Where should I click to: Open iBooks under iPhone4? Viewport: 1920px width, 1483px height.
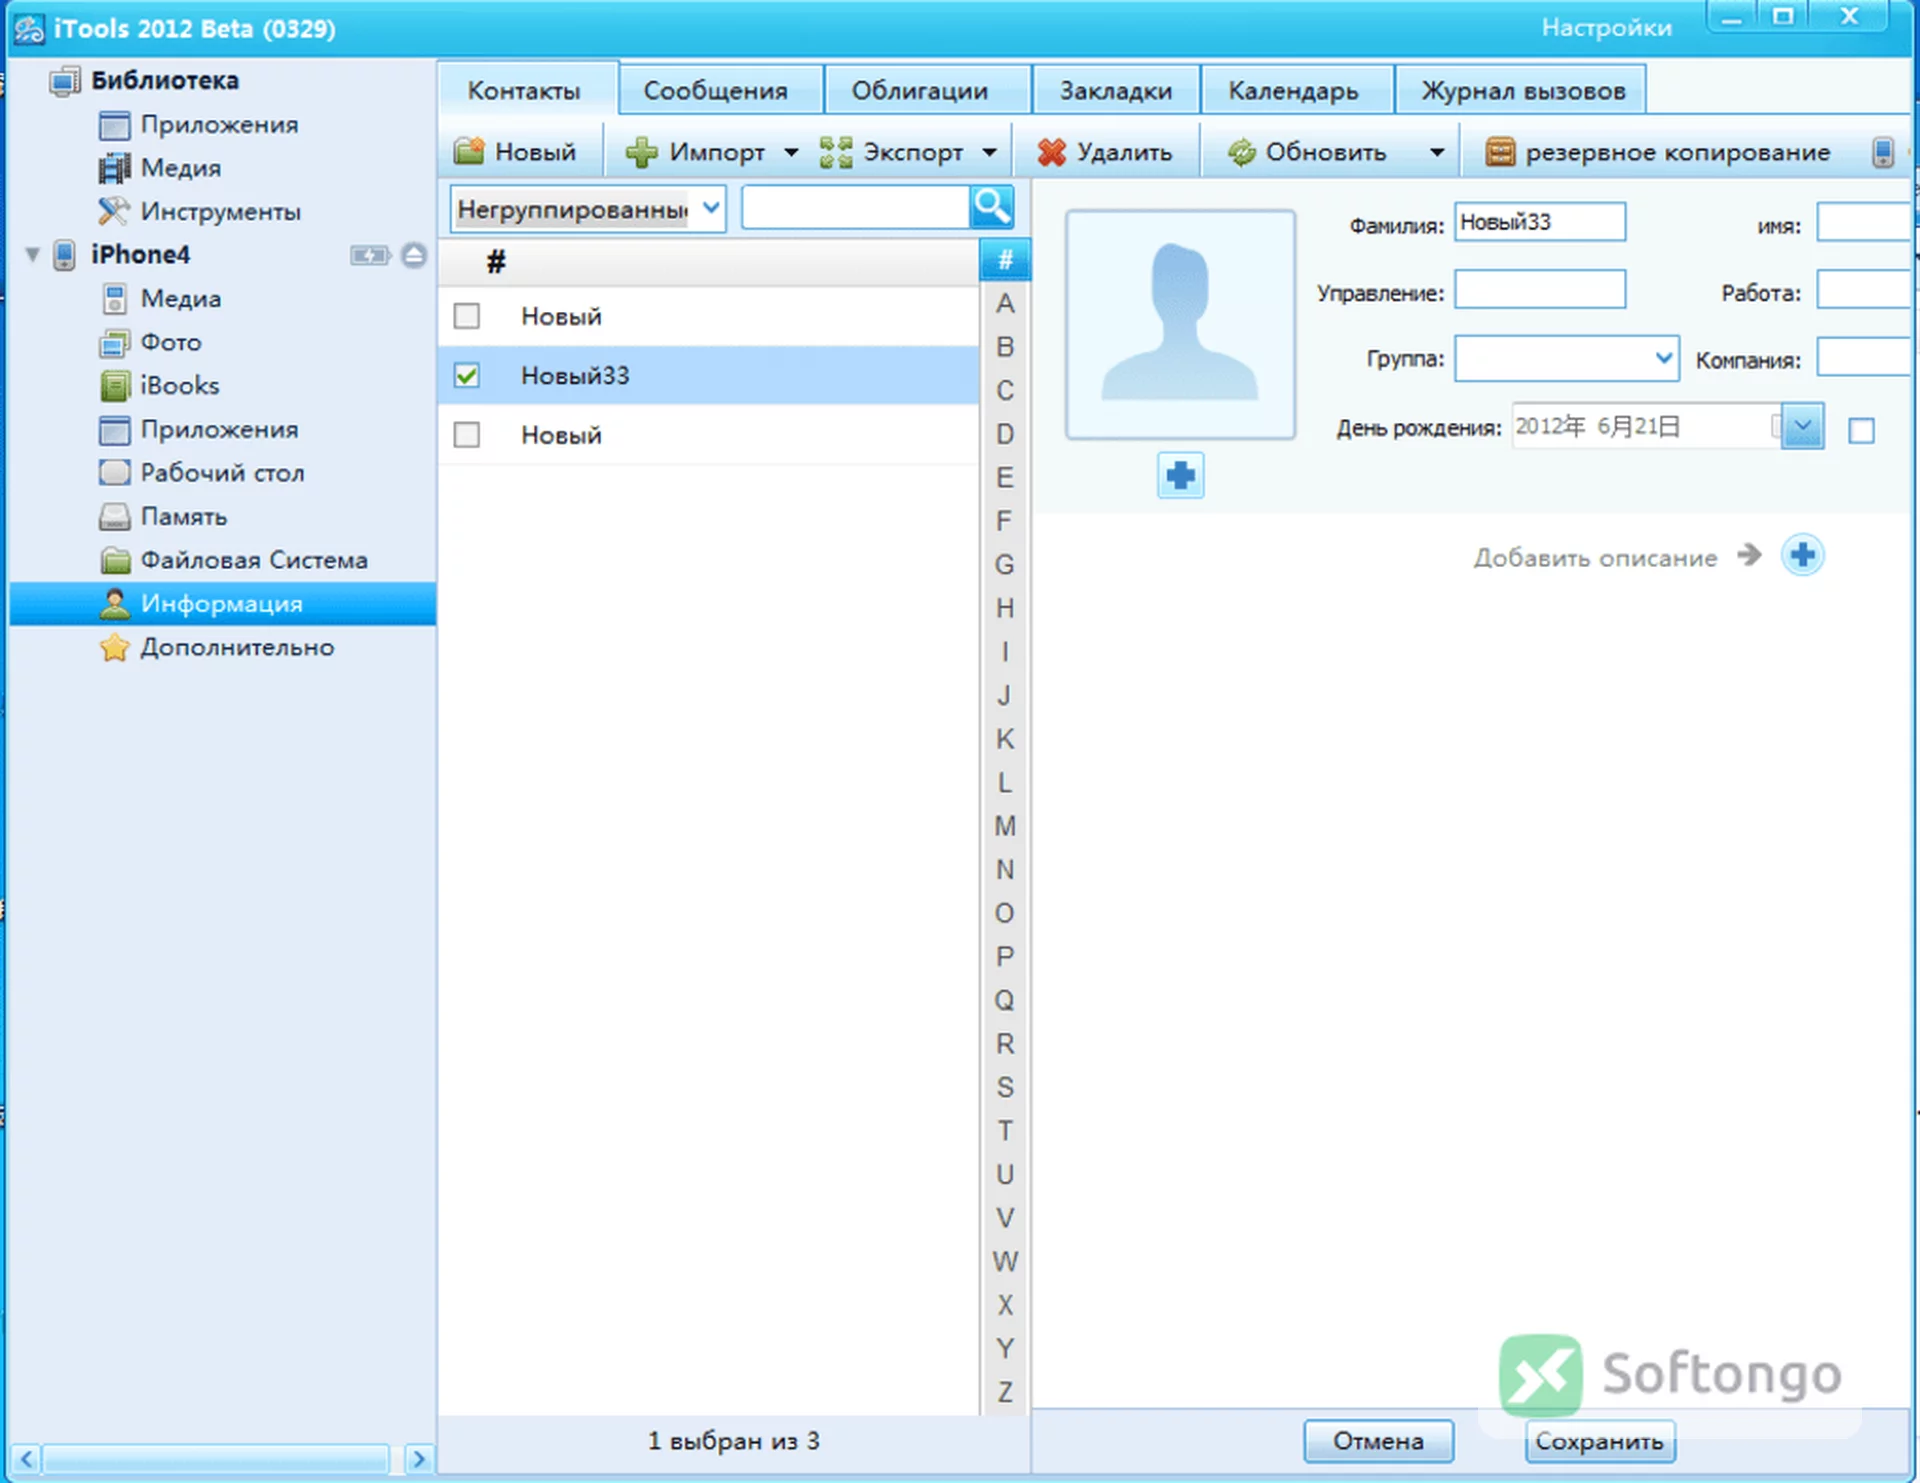point(159,385)
